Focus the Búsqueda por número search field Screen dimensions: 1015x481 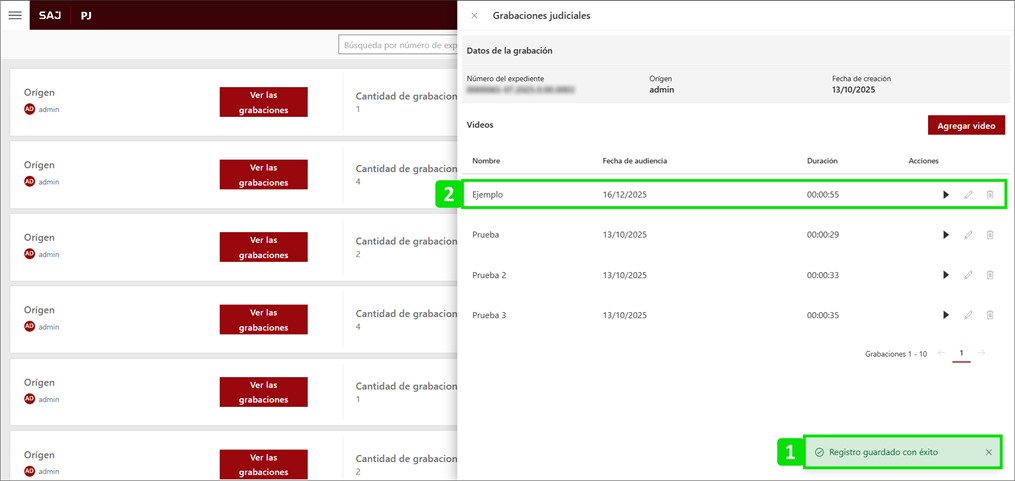(x=398, y=45)
